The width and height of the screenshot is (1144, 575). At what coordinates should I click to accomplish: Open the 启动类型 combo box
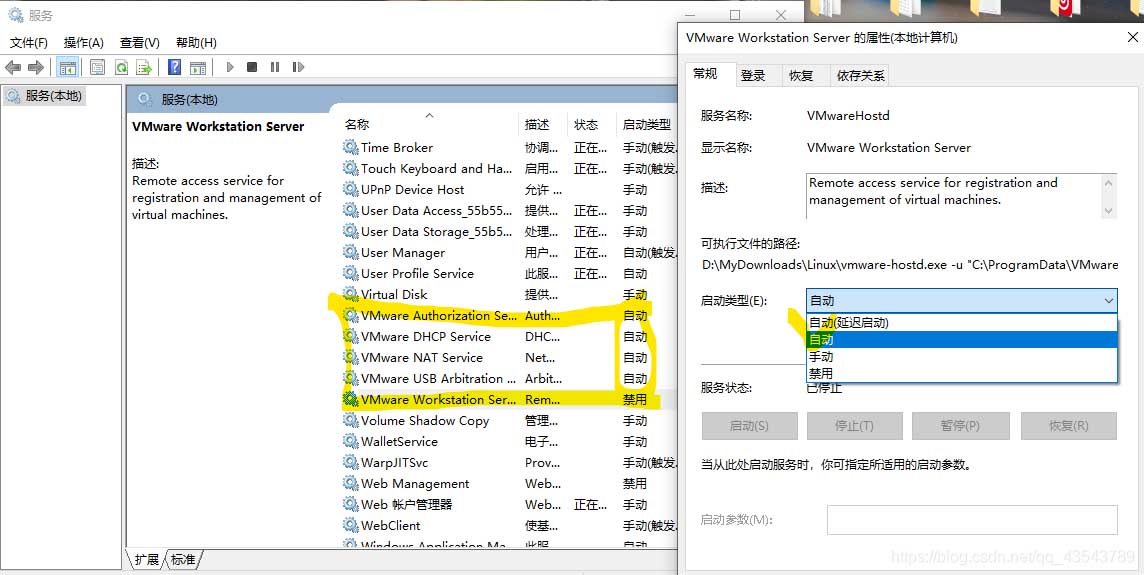[962, 301]
